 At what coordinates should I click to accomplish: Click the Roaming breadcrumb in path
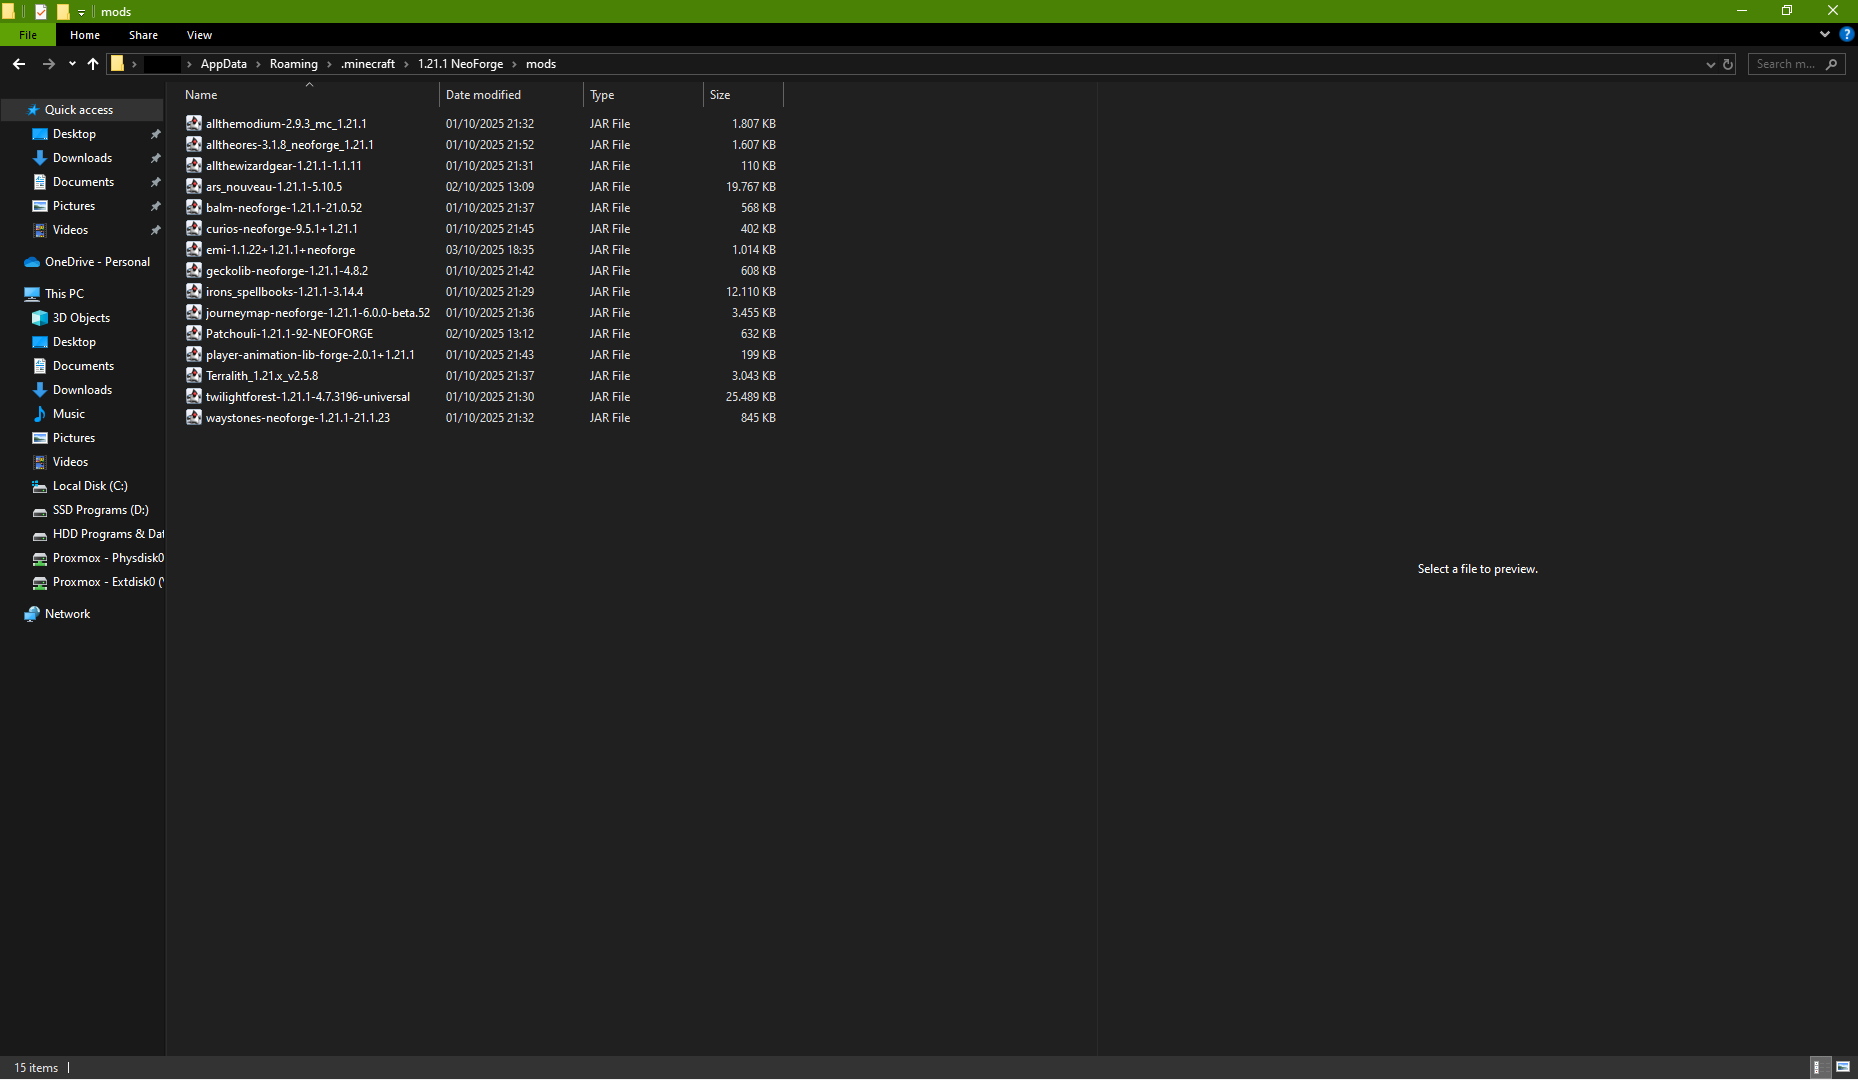pyautogui.click(x=293, y=64)
